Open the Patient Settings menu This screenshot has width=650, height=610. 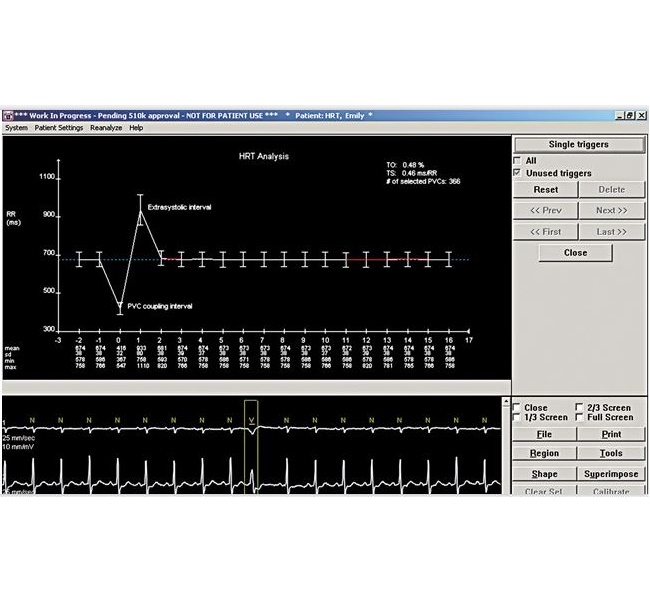(x=58, y=128)
